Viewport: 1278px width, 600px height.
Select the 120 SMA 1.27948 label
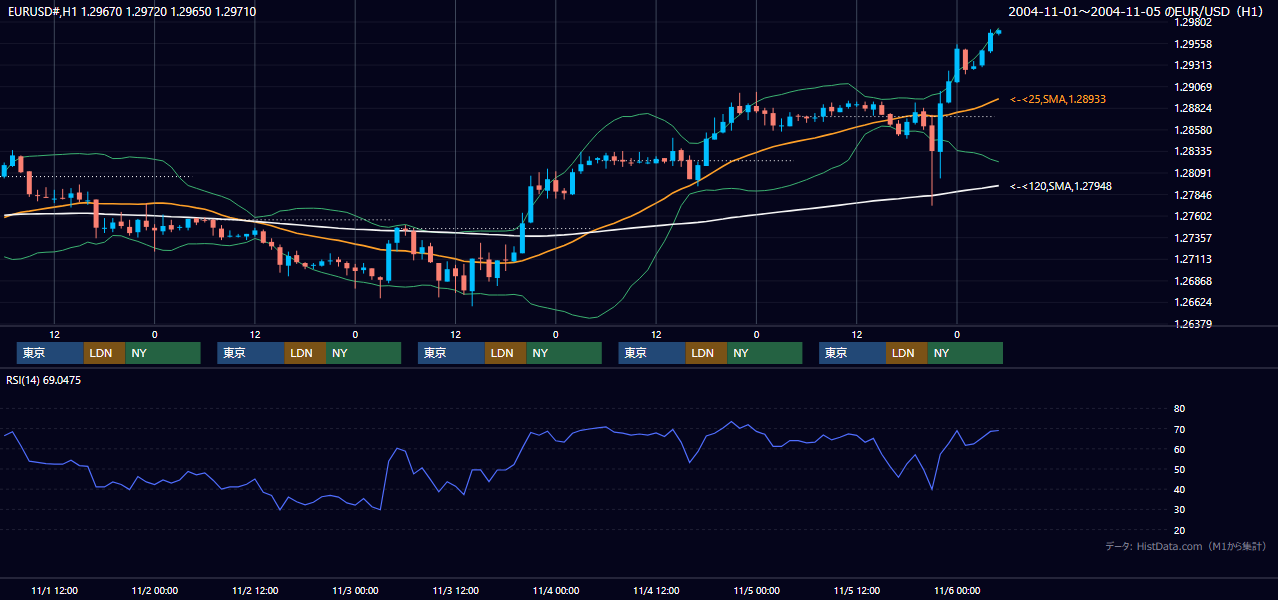[1060, 186]
